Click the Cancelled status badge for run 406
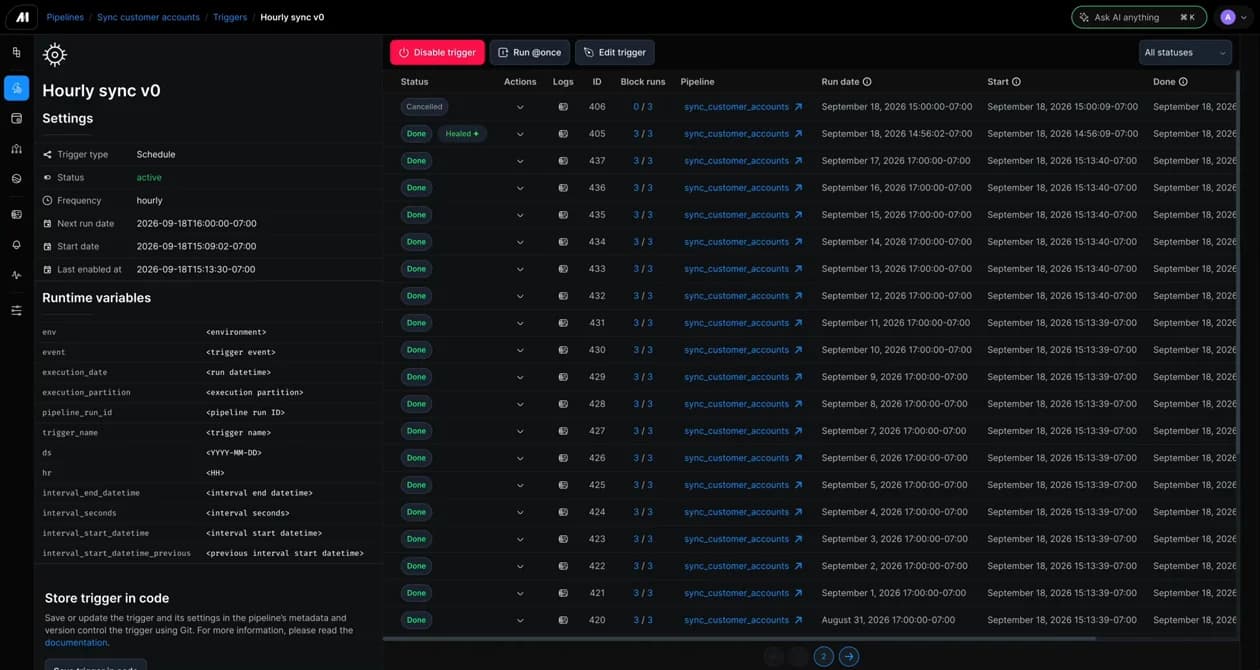Screen dimensions: 1260x670 (x=424, y=107)
